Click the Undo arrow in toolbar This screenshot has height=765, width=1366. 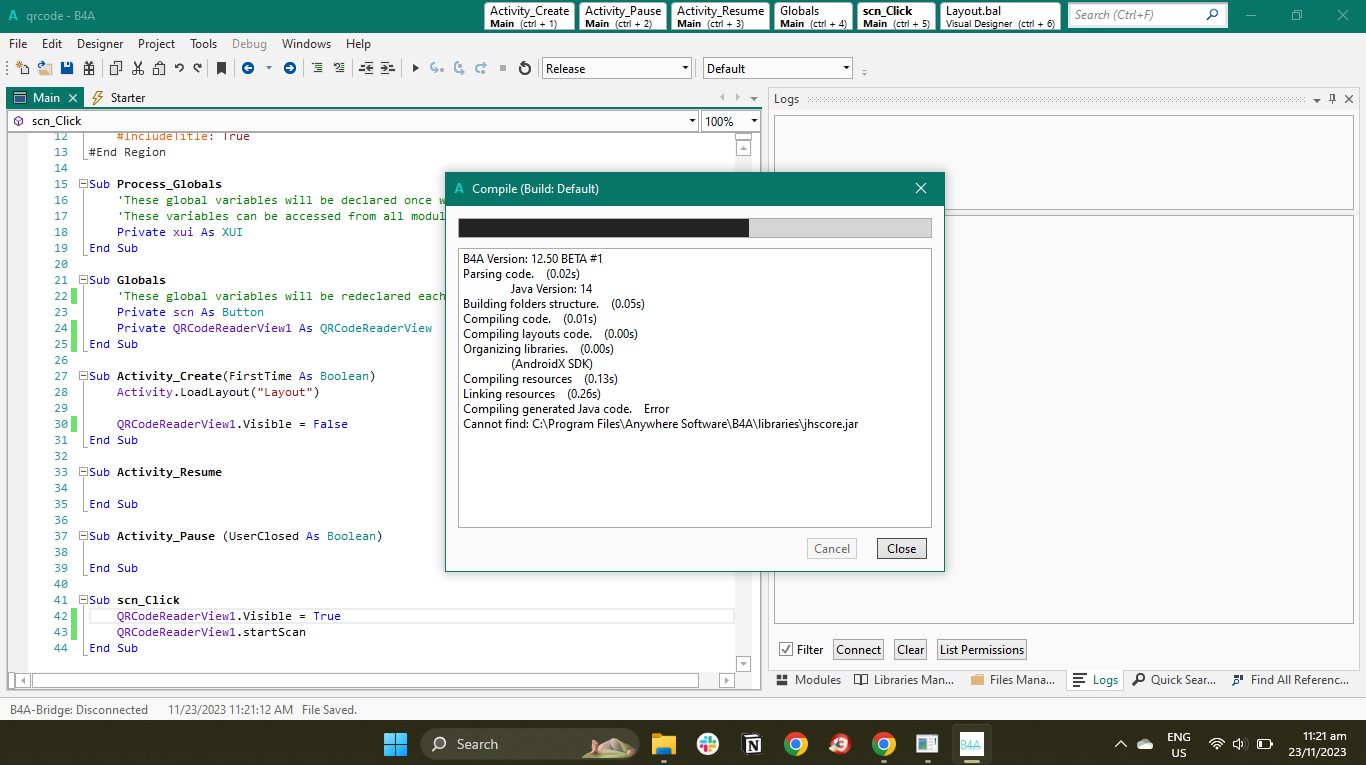coord(179,68)
